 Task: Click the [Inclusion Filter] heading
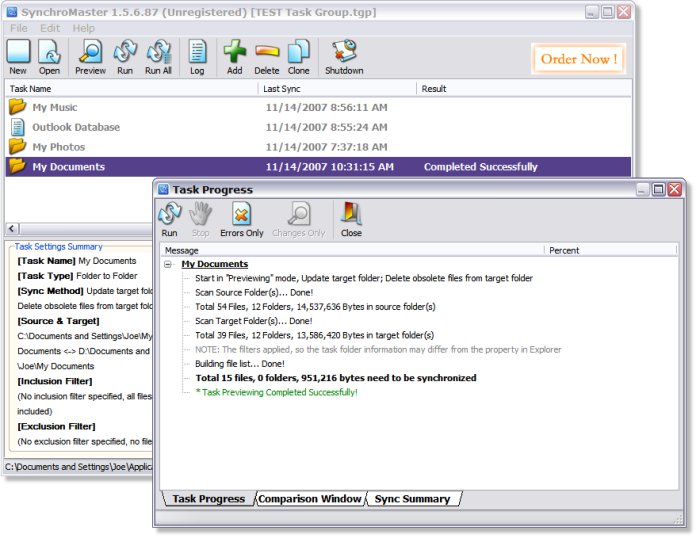click(55, 381)
